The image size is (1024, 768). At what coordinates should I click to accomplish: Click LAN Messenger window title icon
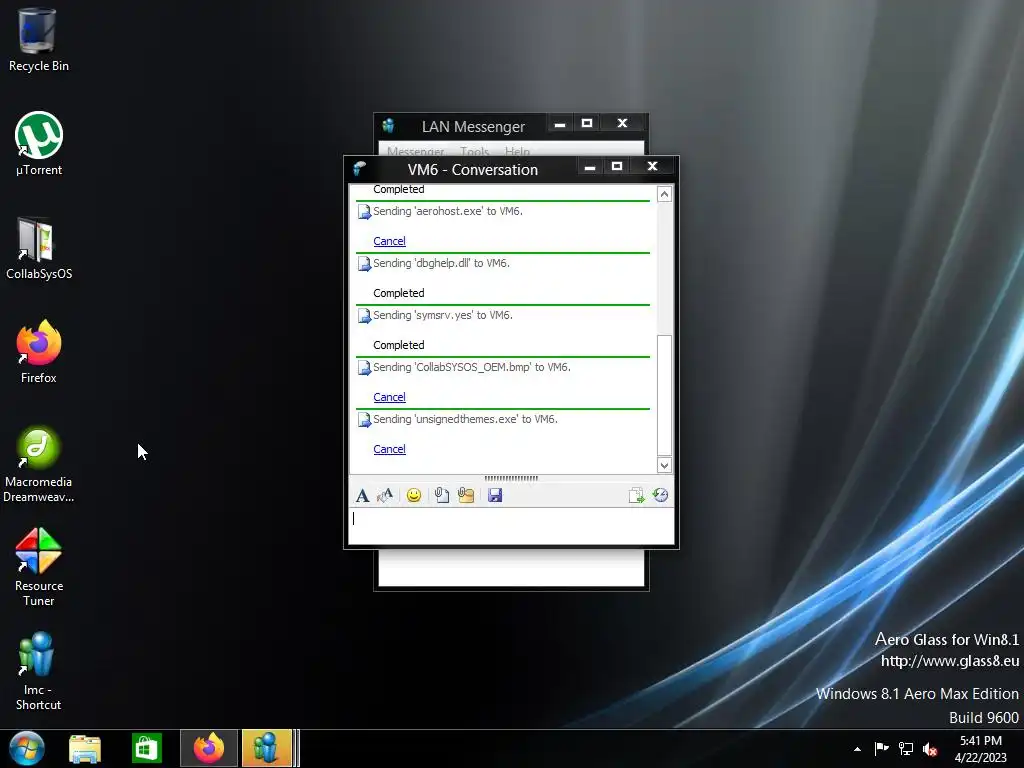(x=389, y=125)
